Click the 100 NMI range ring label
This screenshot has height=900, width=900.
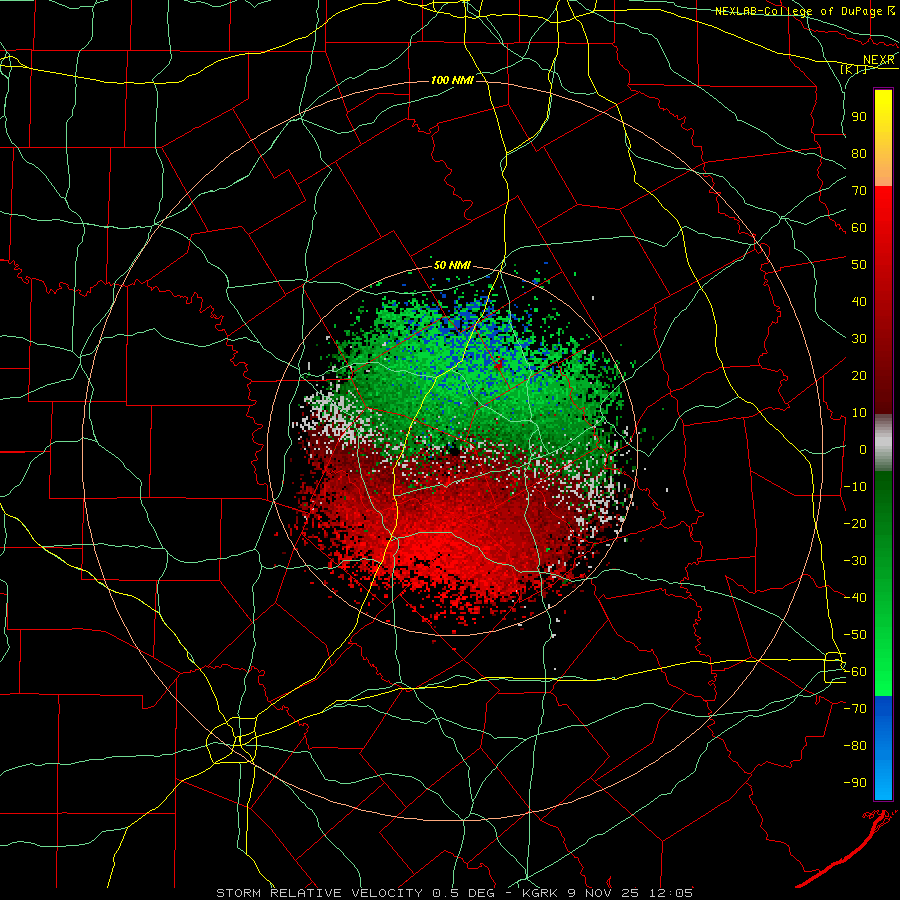452,80
